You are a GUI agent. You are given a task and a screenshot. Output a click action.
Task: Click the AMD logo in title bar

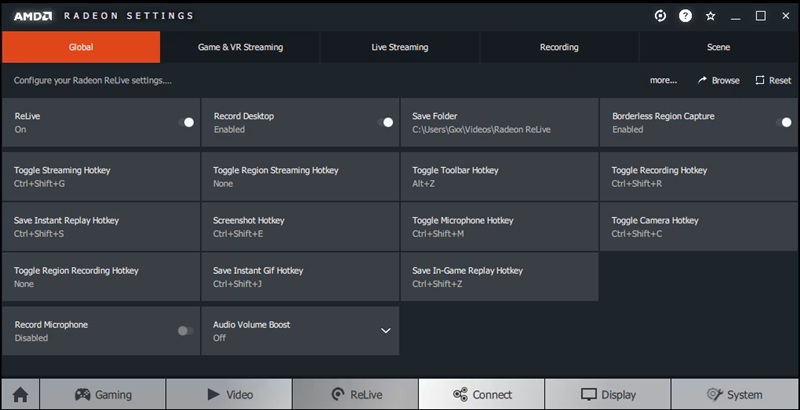33,16
